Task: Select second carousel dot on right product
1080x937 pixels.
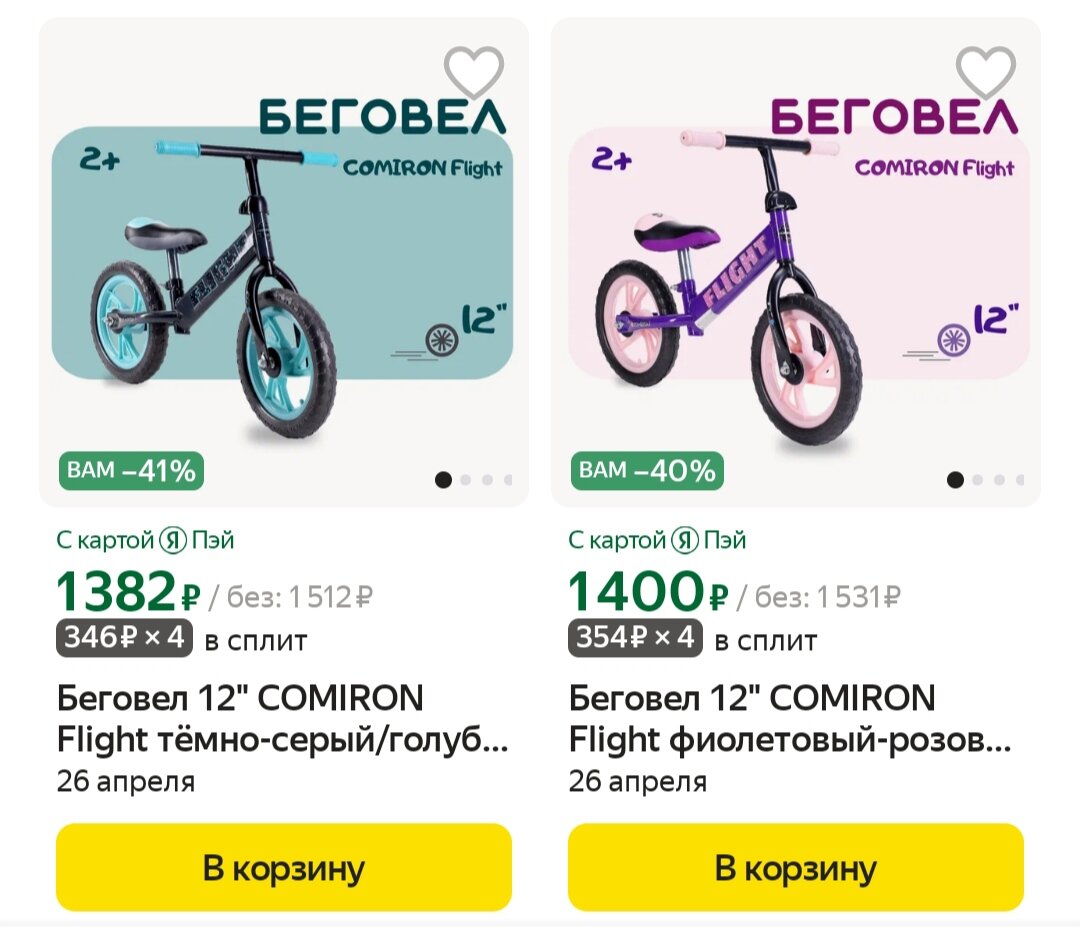Action: tap(977, 480)
